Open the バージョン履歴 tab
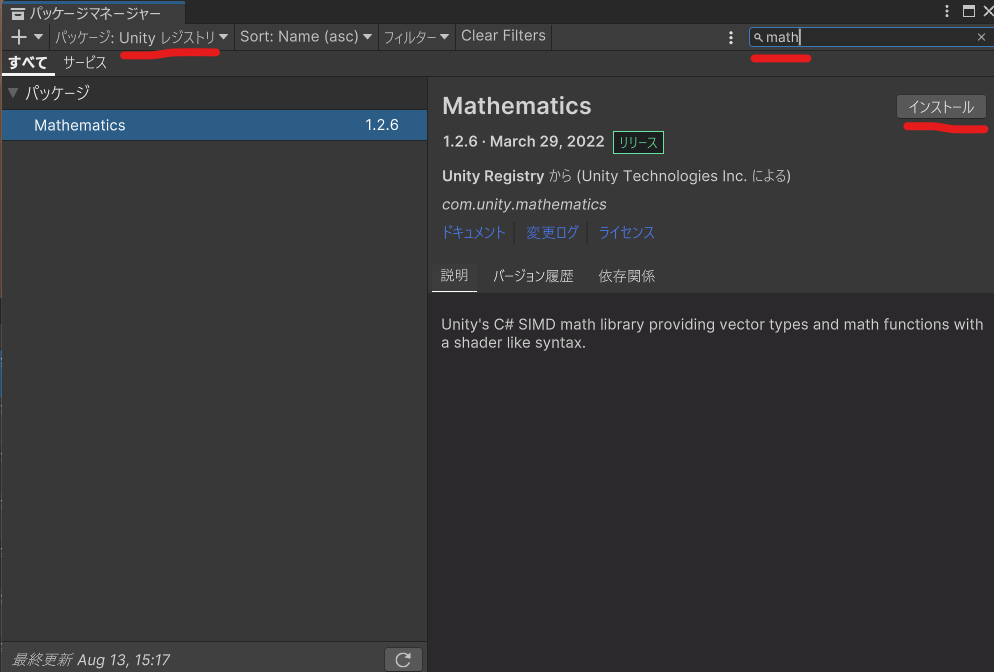Image resolution: width=994 pixels, height=672 pixels. 533,276
